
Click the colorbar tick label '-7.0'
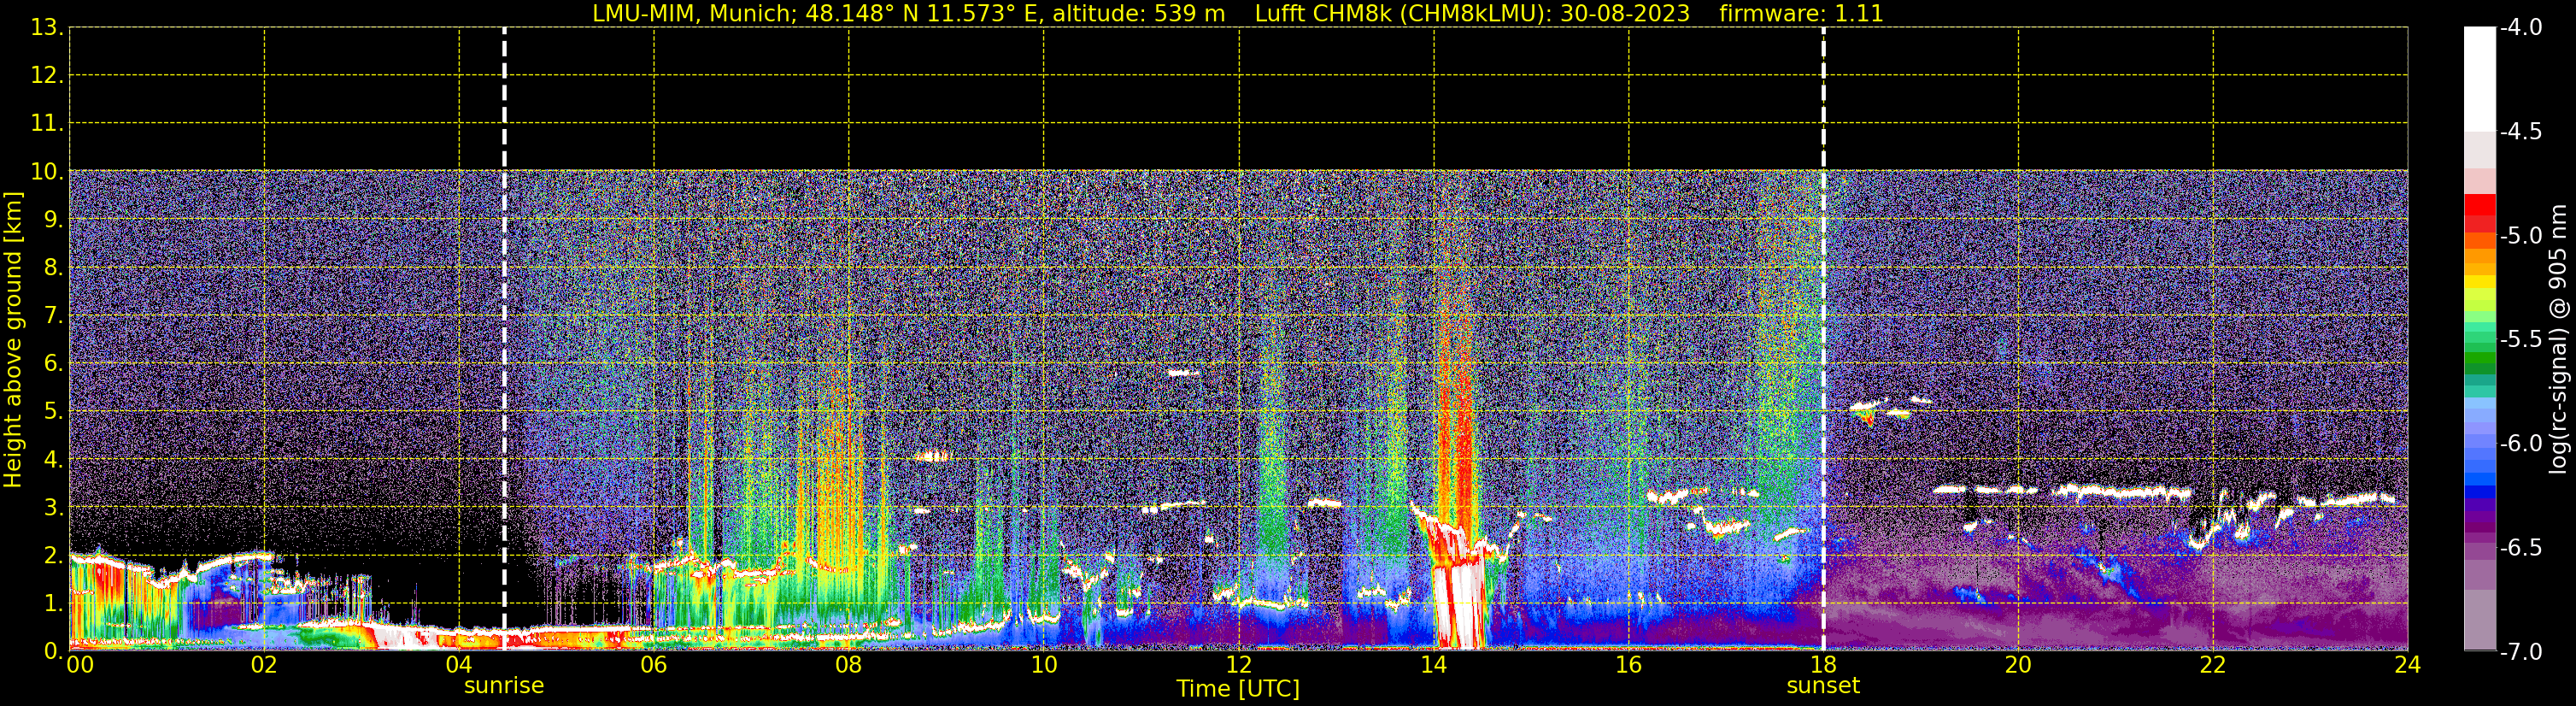click(2520, 652)
